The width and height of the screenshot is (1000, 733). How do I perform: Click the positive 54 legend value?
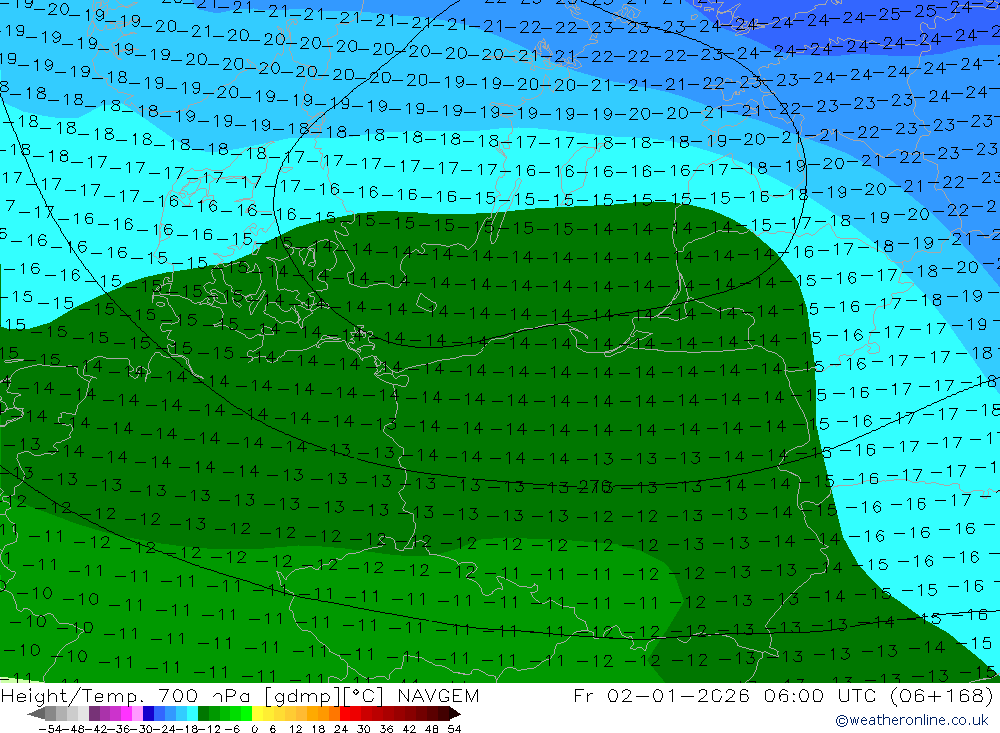(x=454, y=729)
